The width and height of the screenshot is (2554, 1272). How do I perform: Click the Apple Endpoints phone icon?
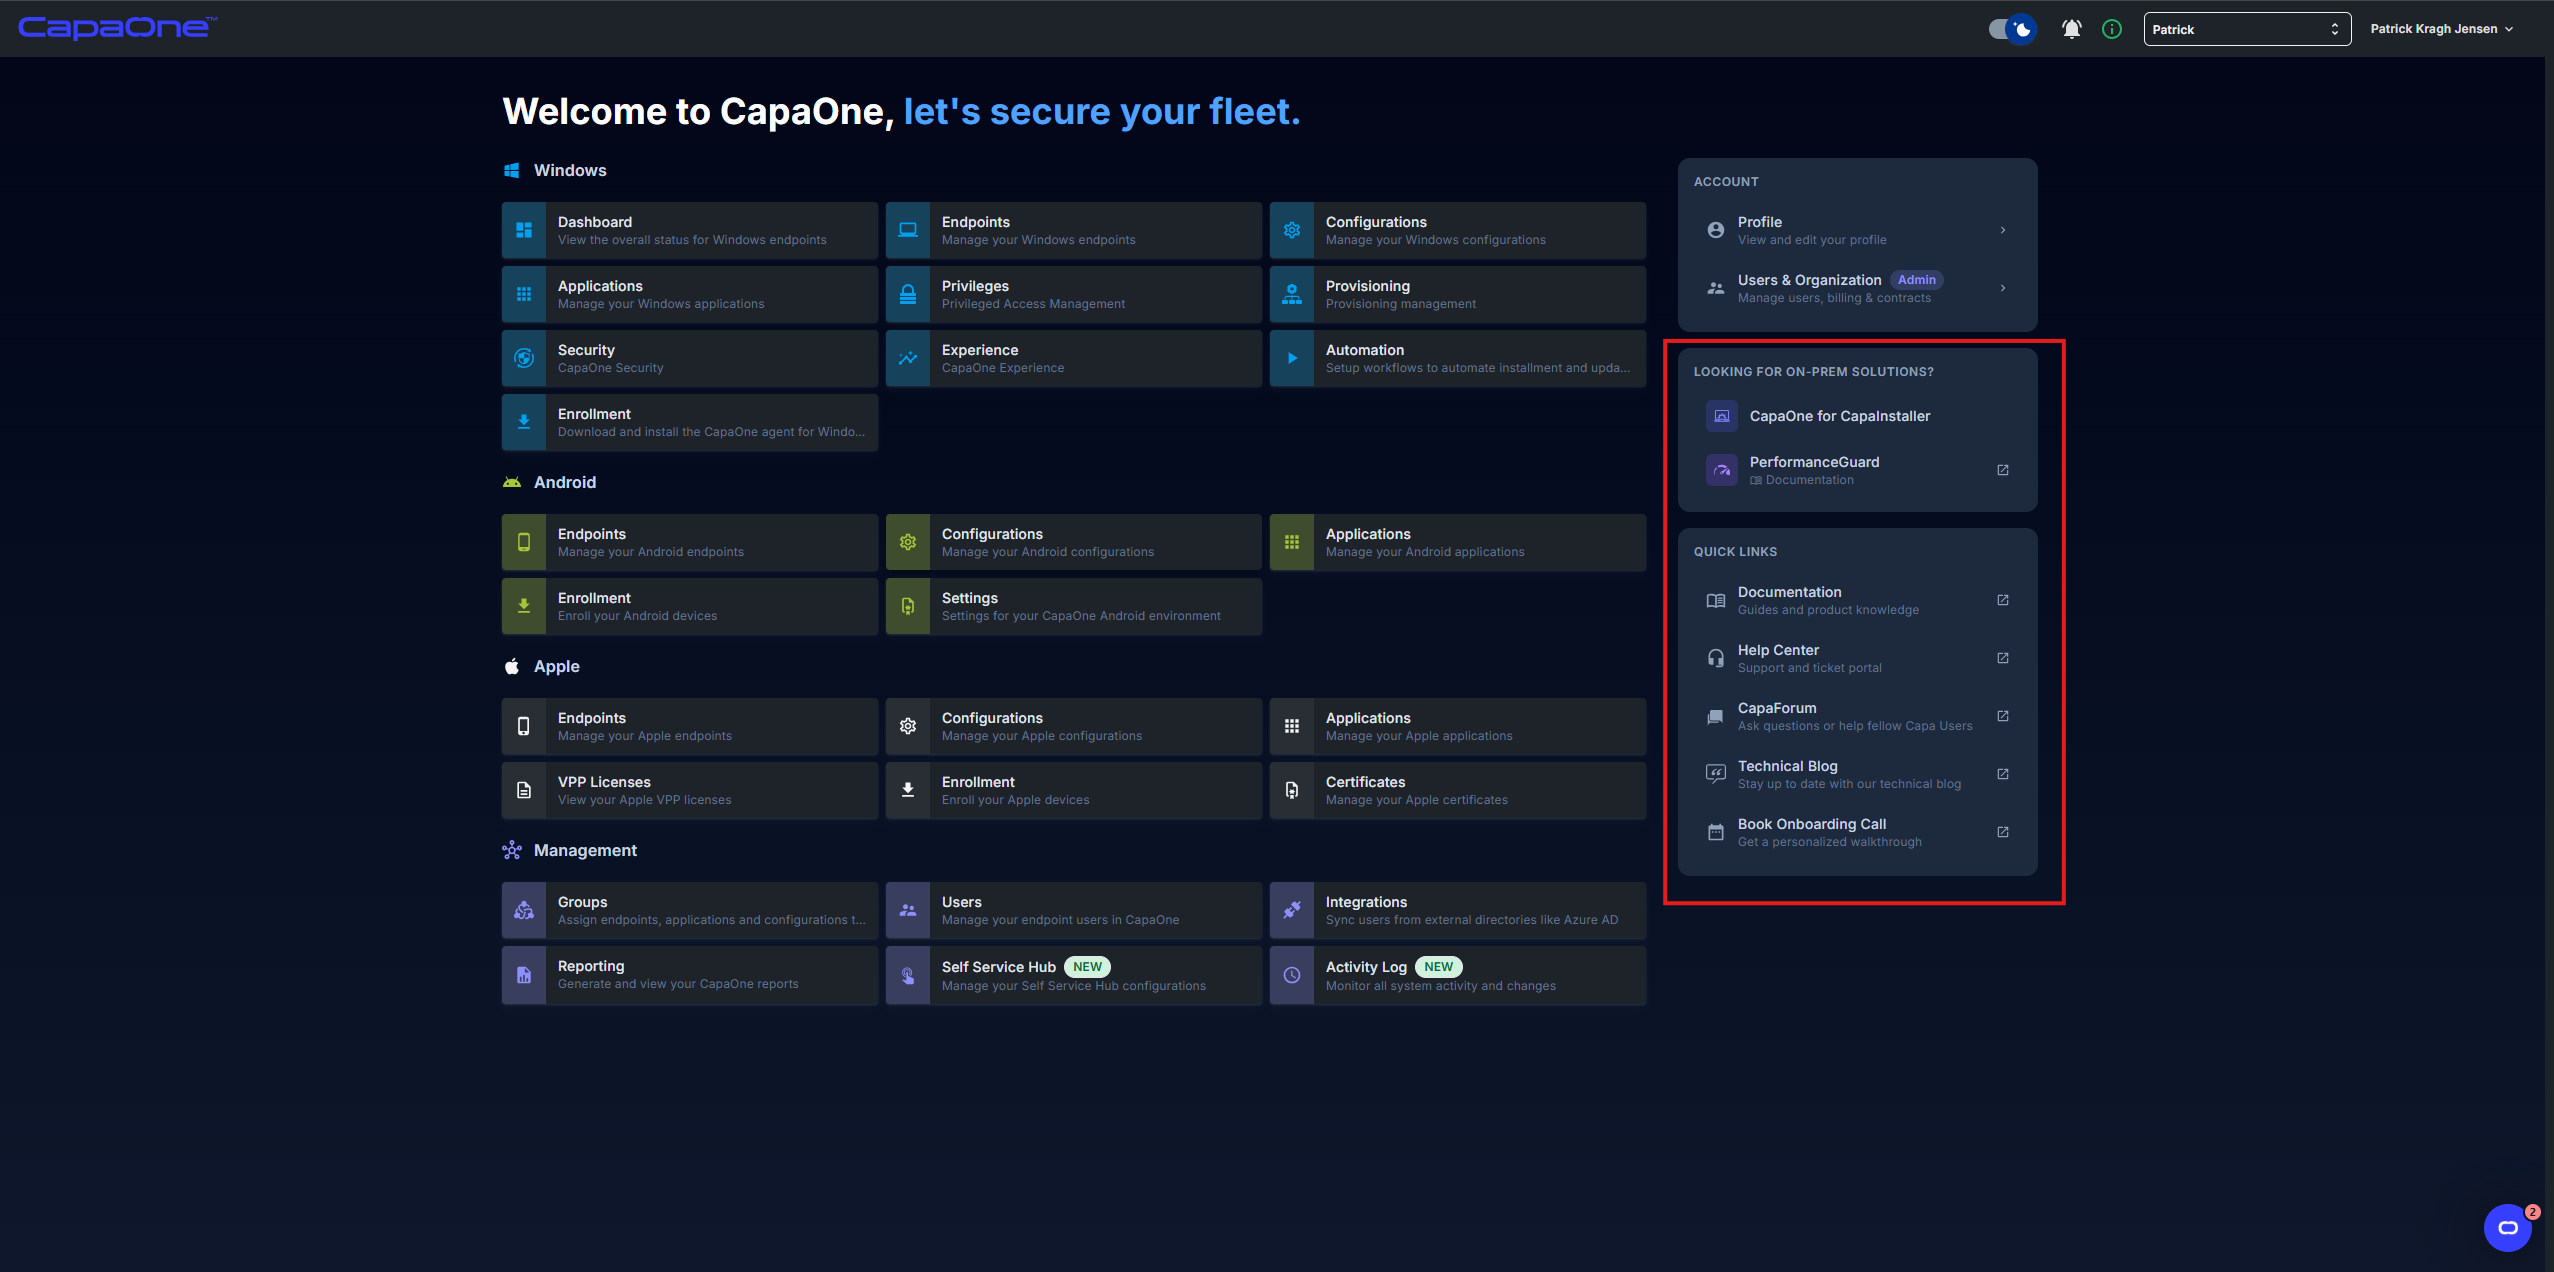coord(524,726)
